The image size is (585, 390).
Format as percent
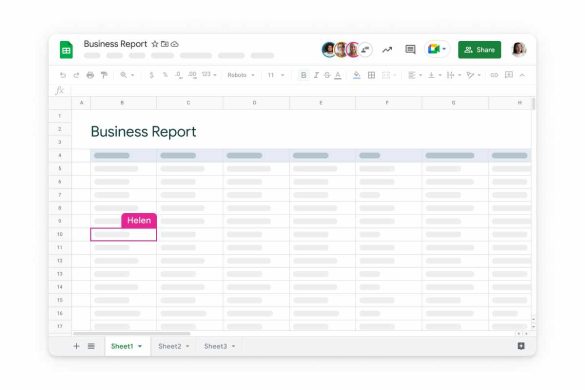(165, 75)
